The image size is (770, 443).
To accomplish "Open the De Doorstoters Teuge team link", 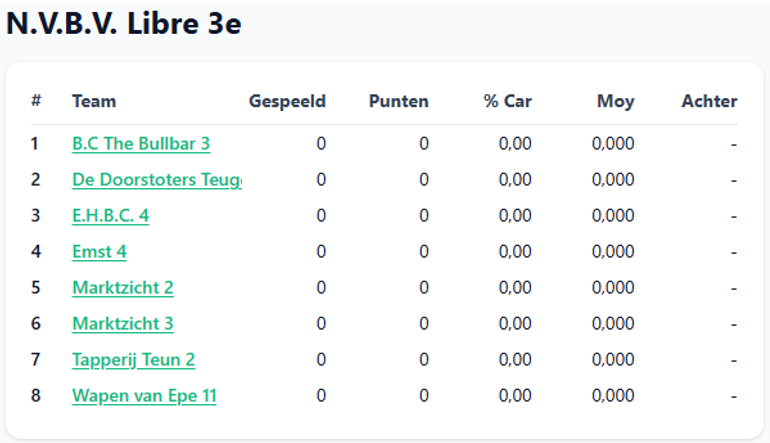I will point(157,180).
